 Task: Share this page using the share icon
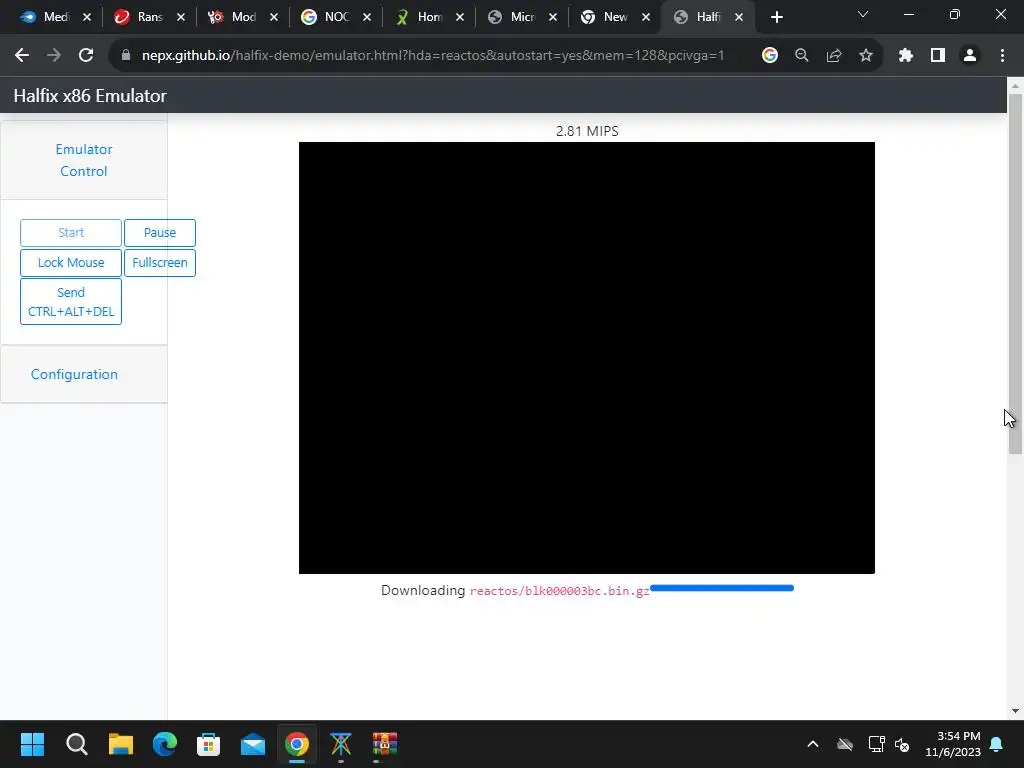point(834,56)
